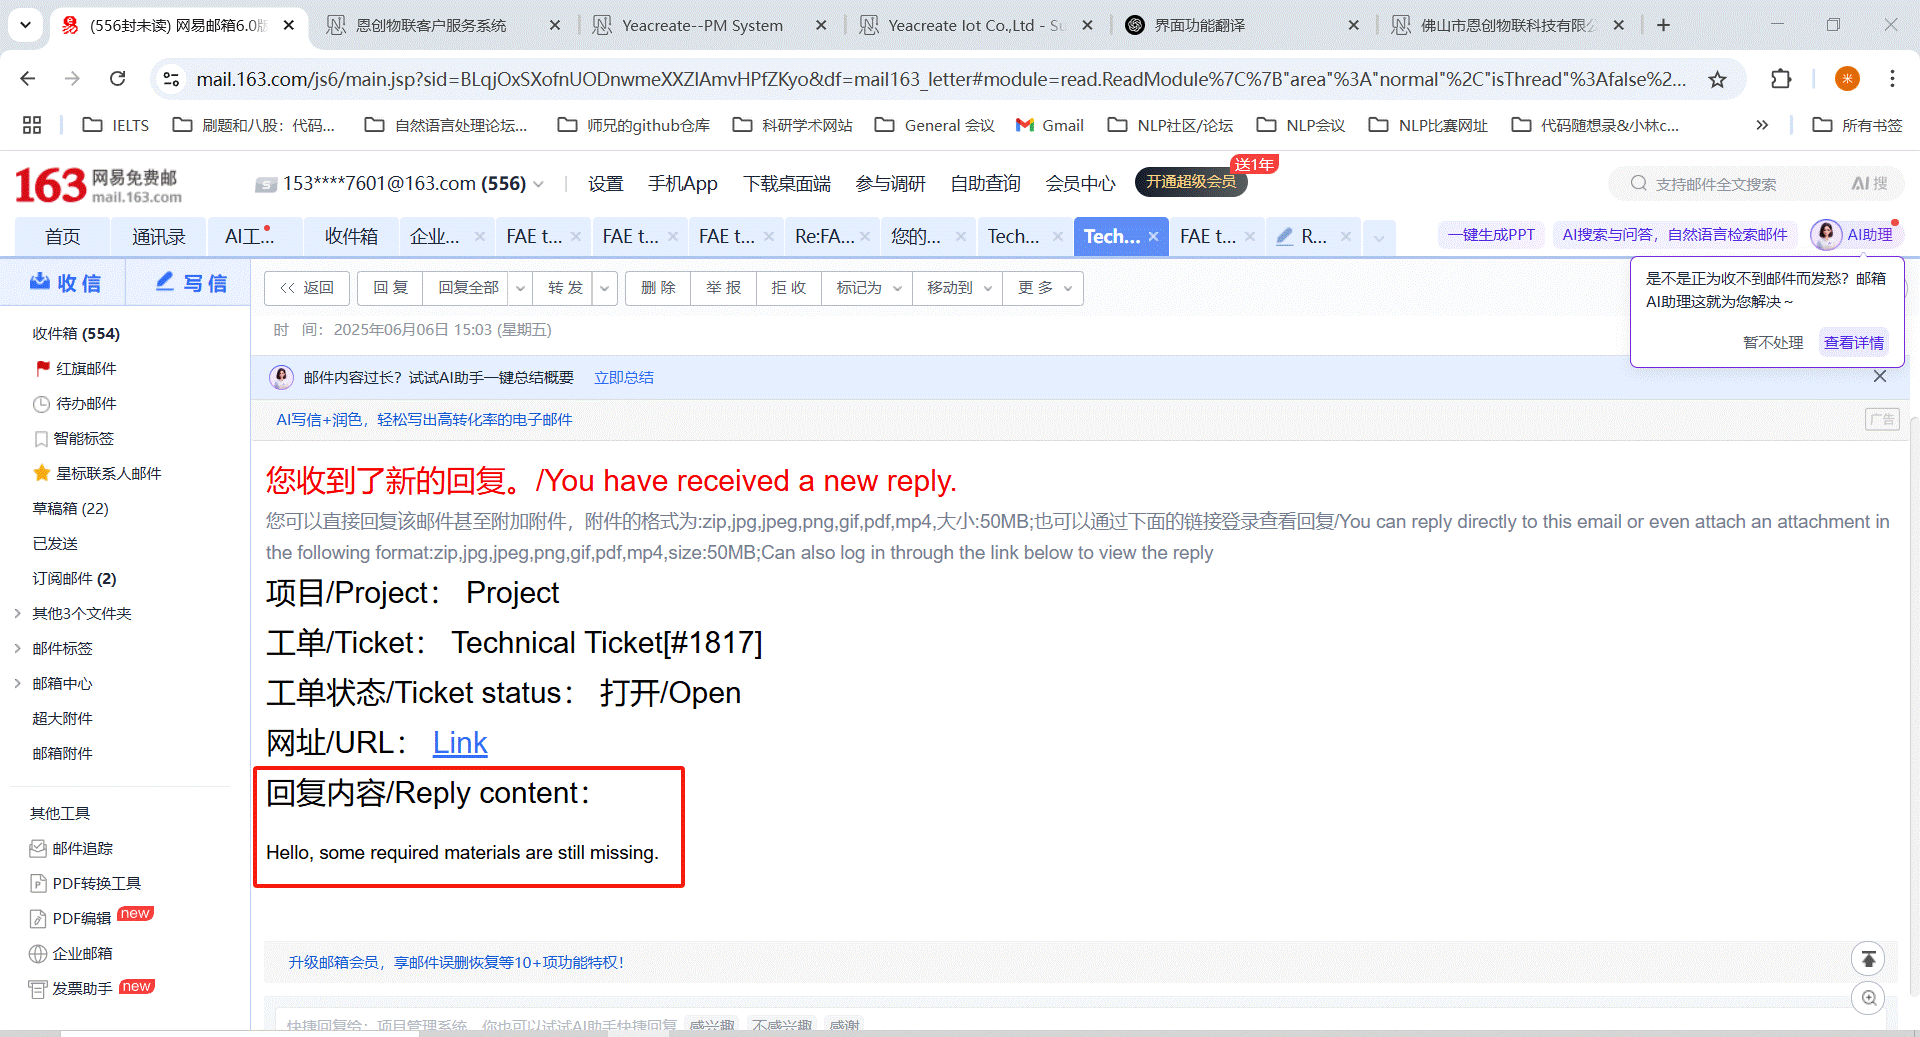Image resolution: width=1920 pixels, height=1037 pixels.
Task: Open the AI助理 assistant avatar button
Action: (x=1854, y=235)
